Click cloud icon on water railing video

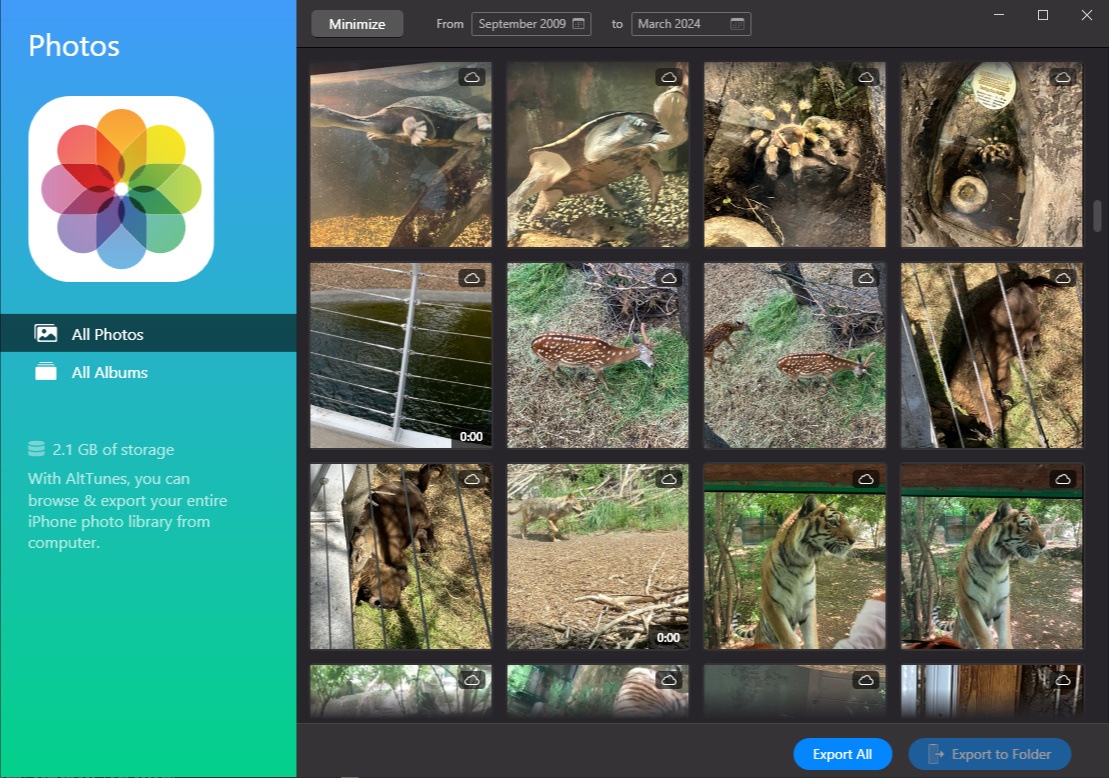coord(472,278)
